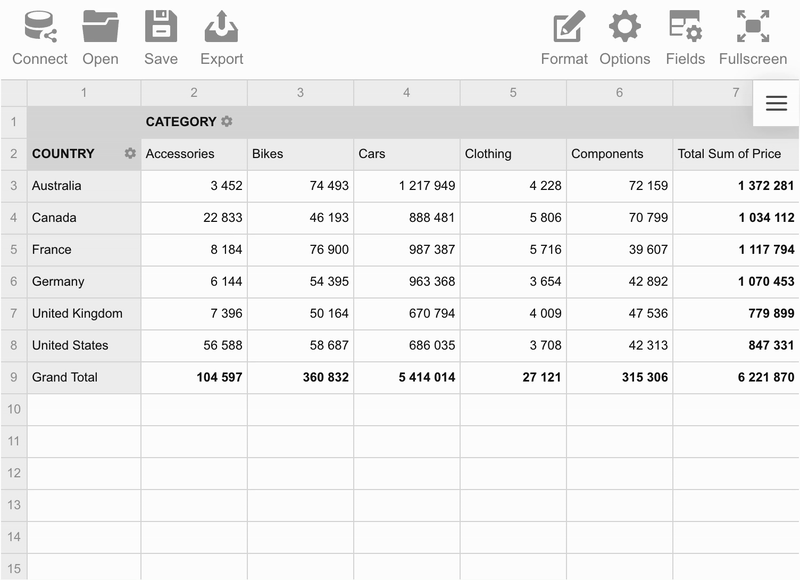Open the Fields list icon
800x580 pixels.
coord(685,27)
